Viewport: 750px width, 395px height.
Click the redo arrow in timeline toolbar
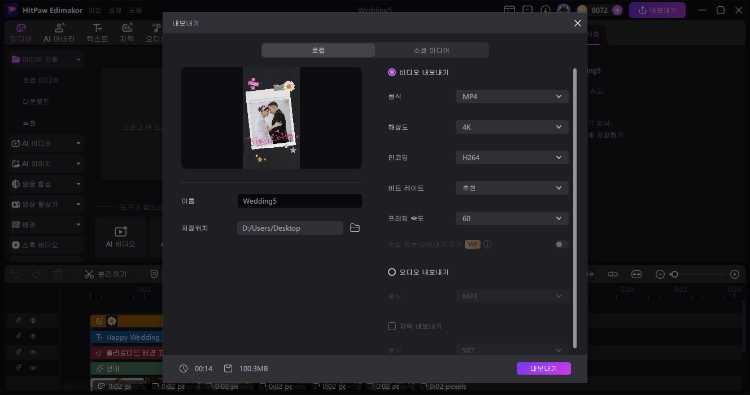coord(36,274)
